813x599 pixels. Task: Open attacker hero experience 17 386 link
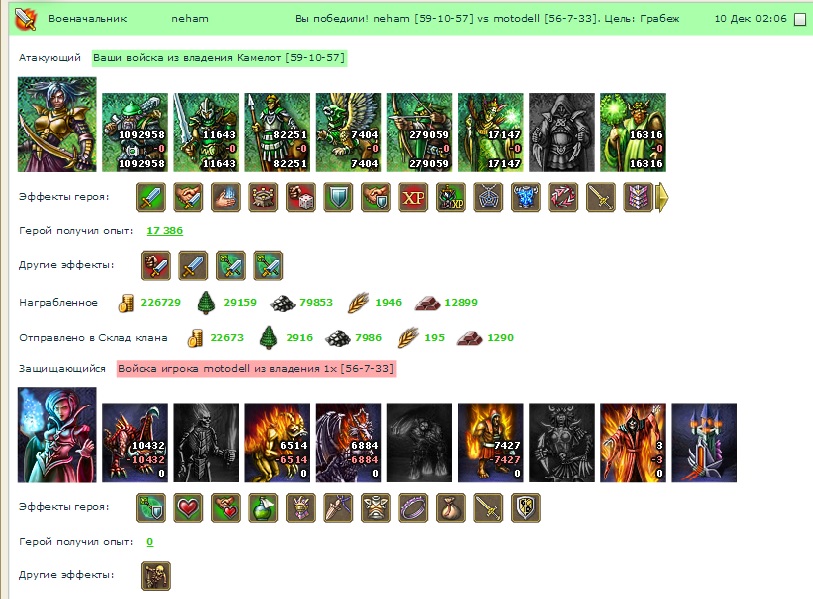(x=164, y=230)
